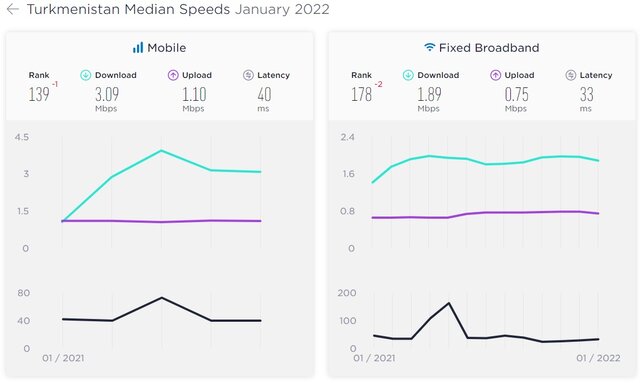The height and width of the screenshot is (383, 640).
Task: Click the Fixed Broadband wifi icon
Action: click(x=429, y=47)
